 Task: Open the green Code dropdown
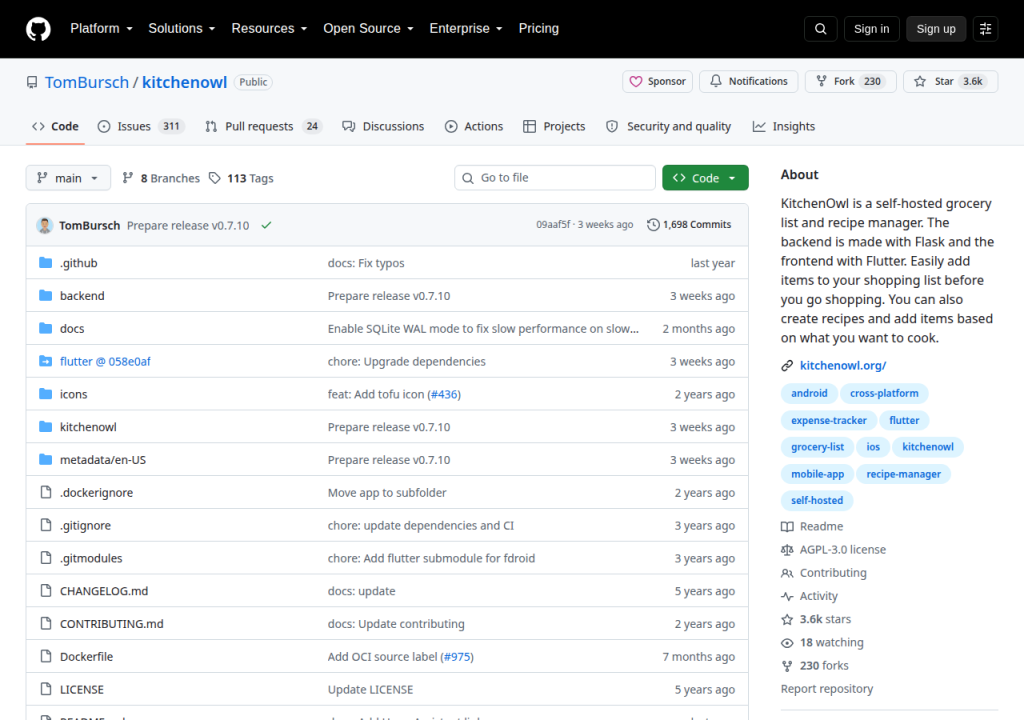click(705, 178)
